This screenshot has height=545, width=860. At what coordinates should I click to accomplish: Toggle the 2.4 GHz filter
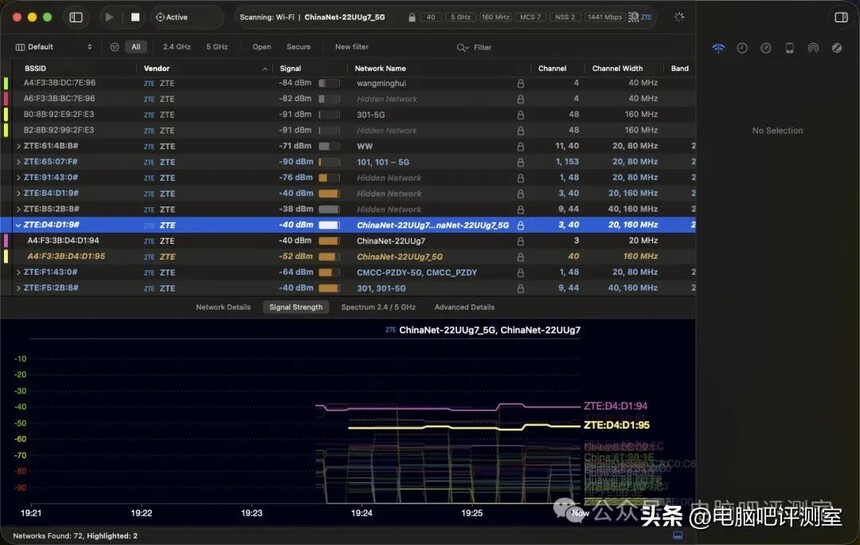coord(177,47)
